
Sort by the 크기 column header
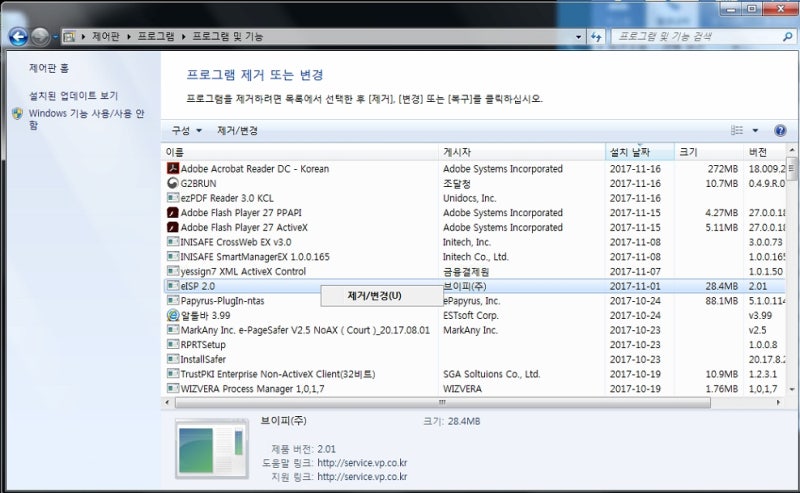[709, 152]
